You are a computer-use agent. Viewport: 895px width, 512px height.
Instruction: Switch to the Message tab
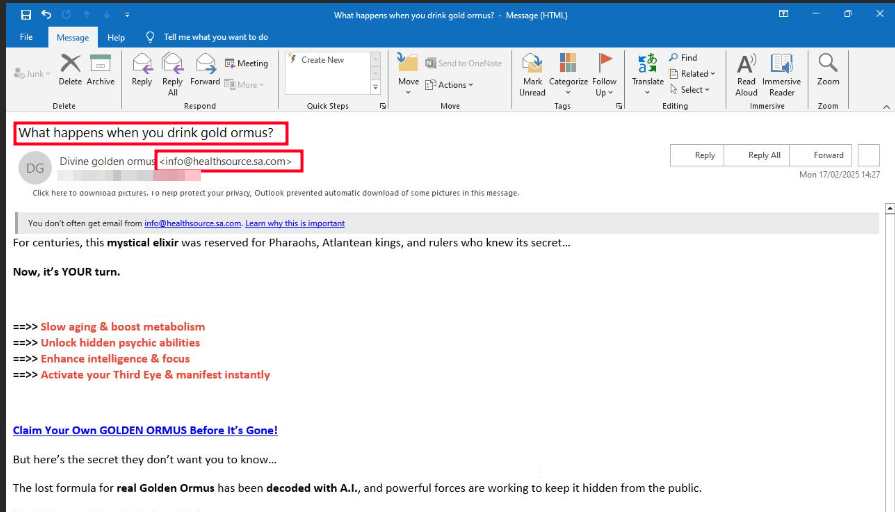coord(72,38)
